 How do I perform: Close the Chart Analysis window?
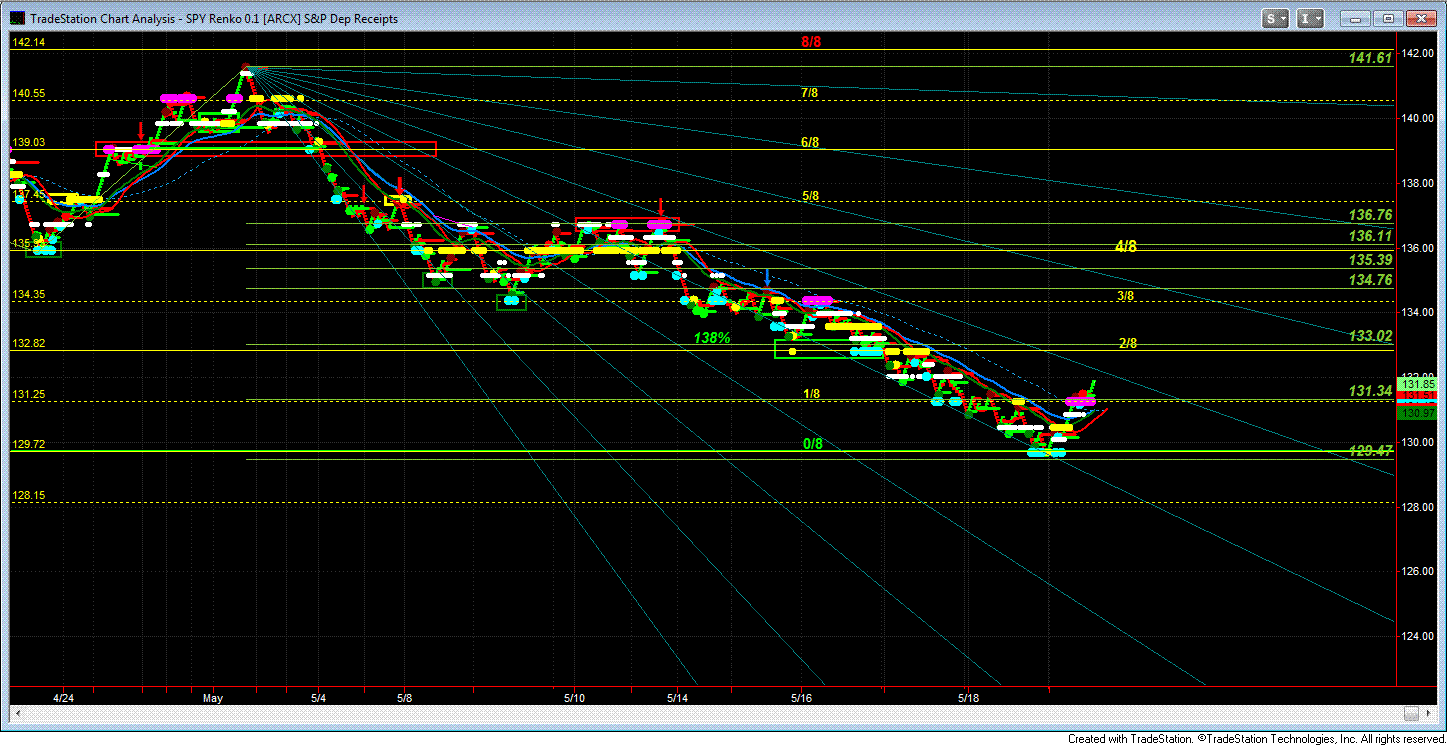1420,18
